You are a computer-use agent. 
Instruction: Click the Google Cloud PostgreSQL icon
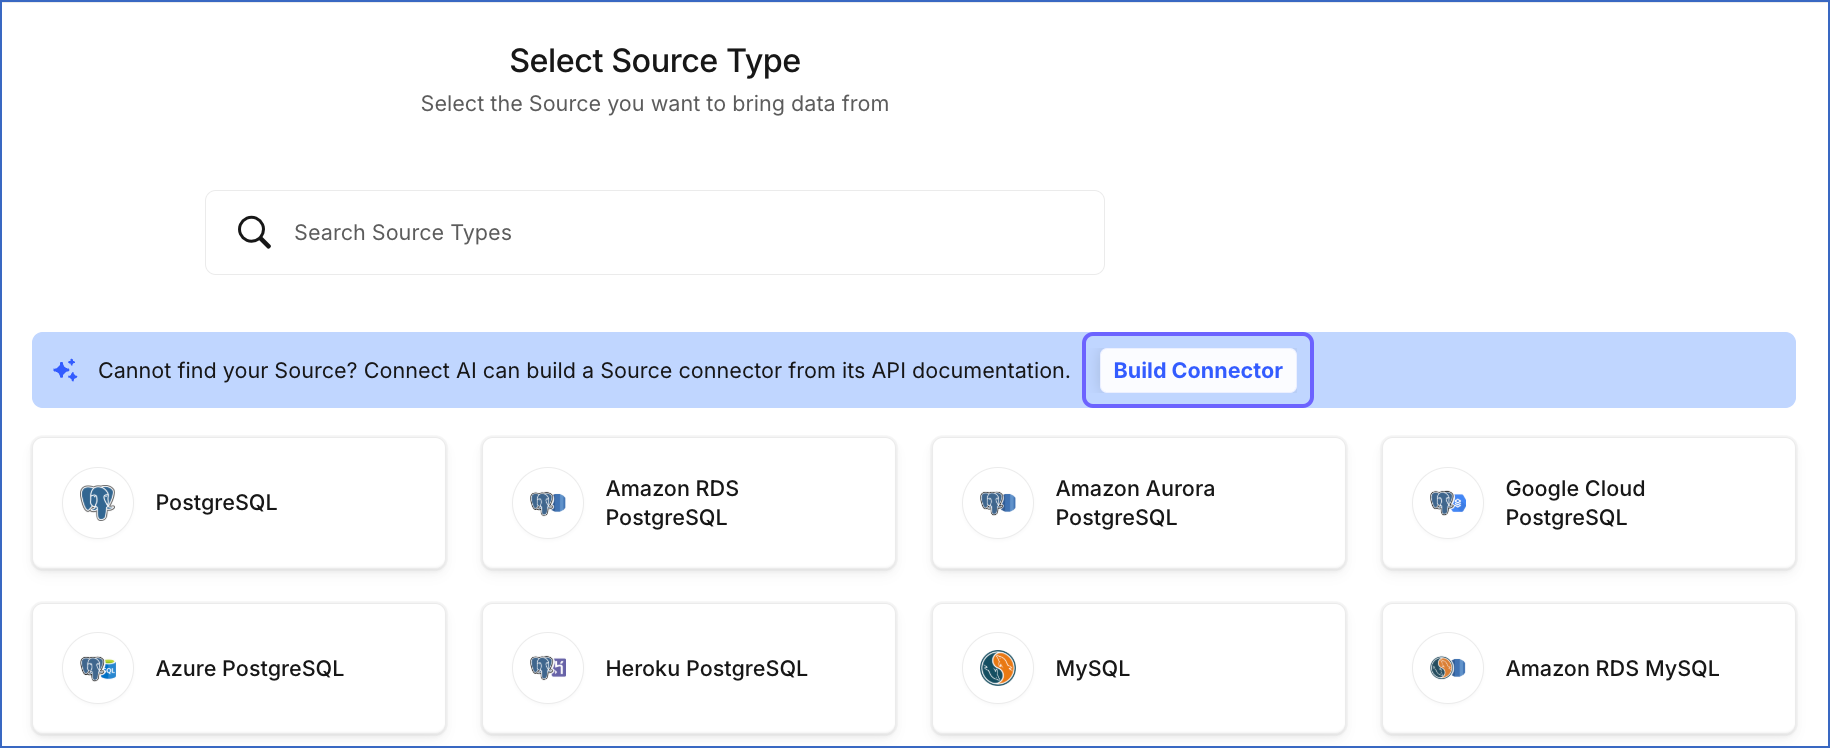tap(1448, 502)
